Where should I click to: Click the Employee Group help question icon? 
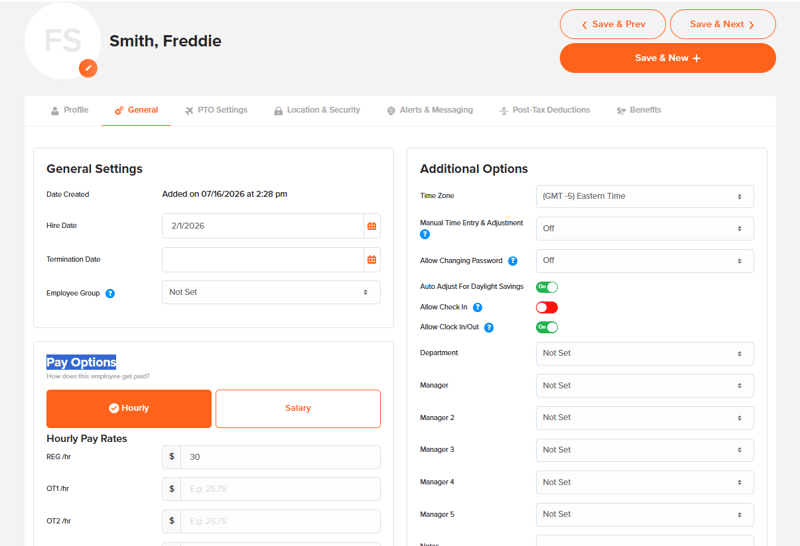pos(110,293)
